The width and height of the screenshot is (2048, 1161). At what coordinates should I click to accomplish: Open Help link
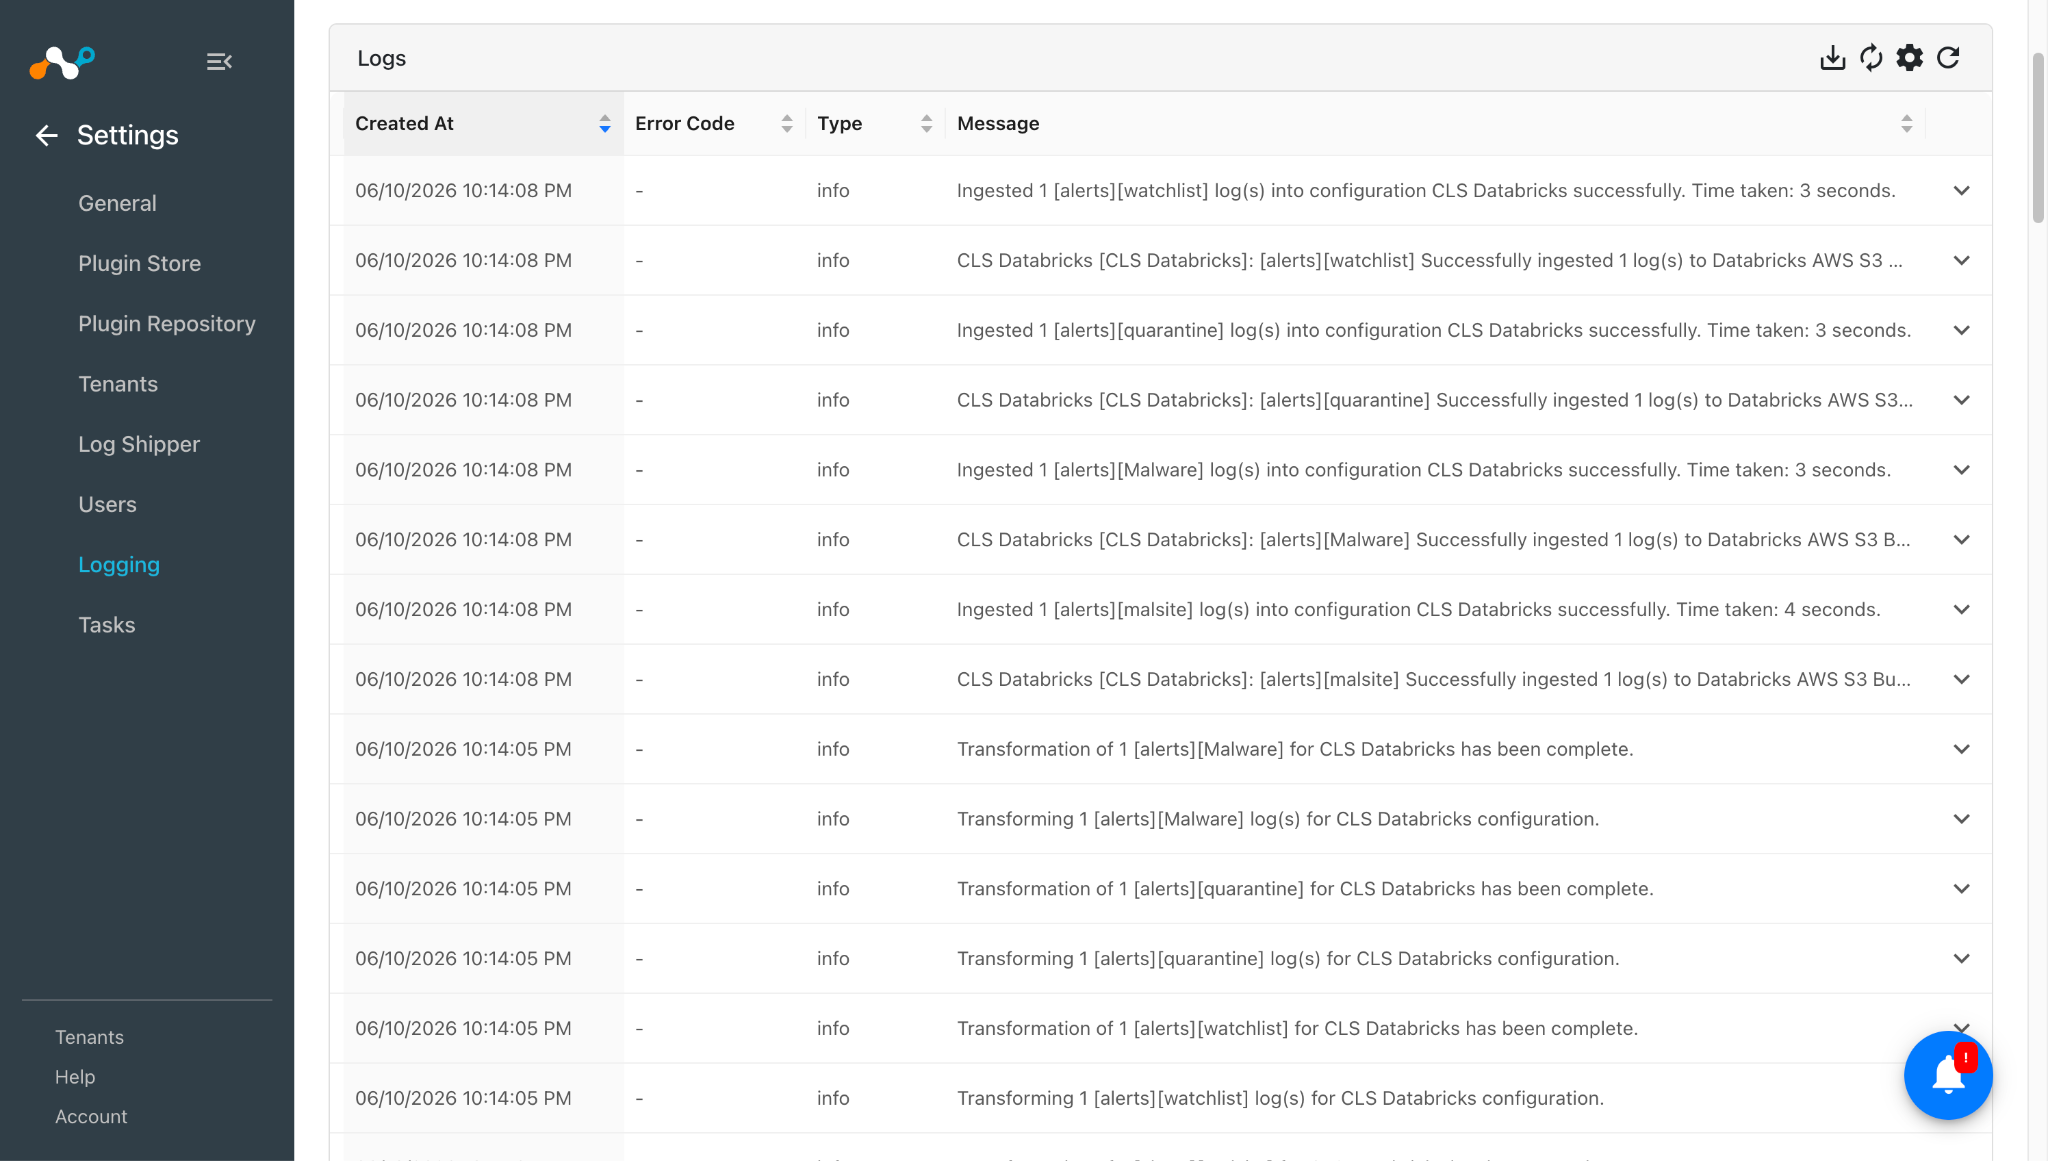point(75,1077)
